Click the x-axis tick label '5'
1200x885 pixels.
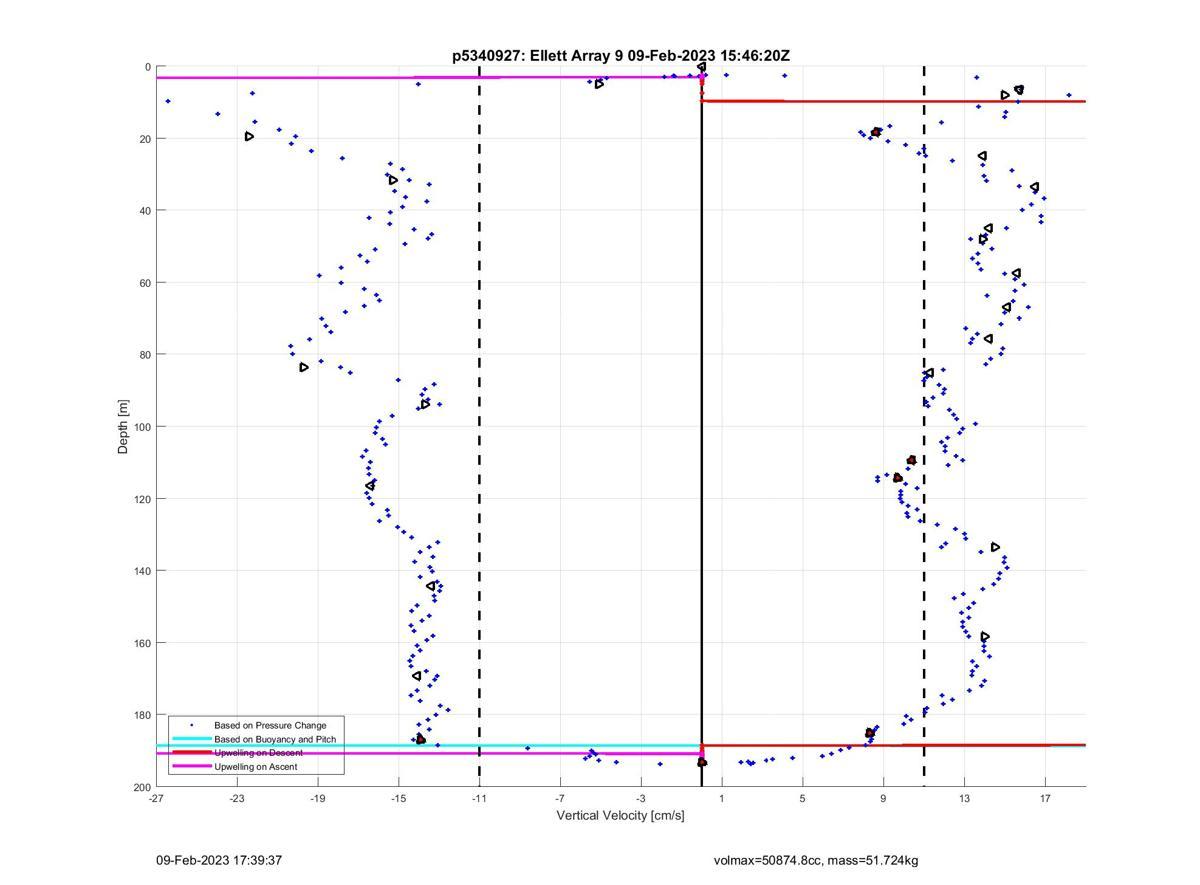click(x=803, y=799)
